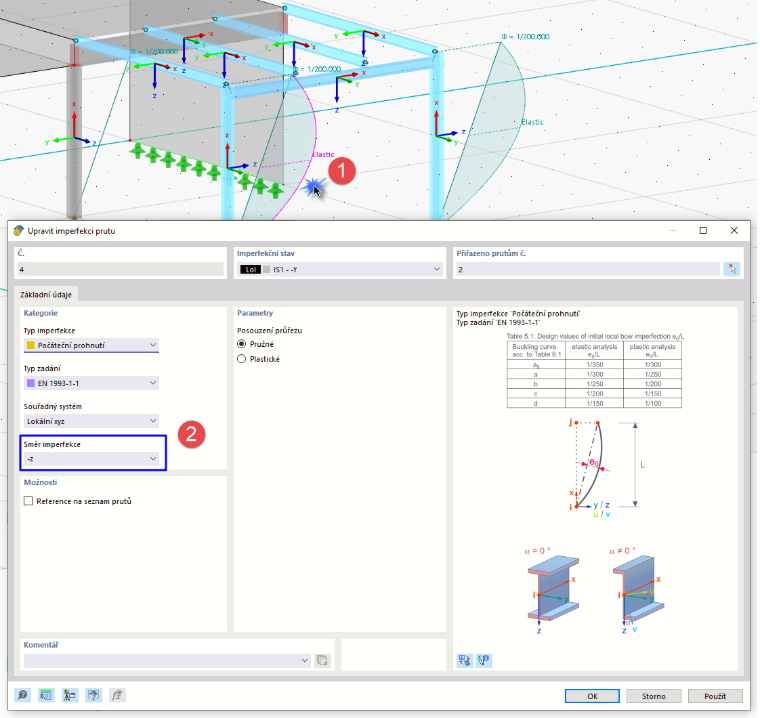
Task: Click the right icon under the imperfection graphic
Action: pos(484,660)
